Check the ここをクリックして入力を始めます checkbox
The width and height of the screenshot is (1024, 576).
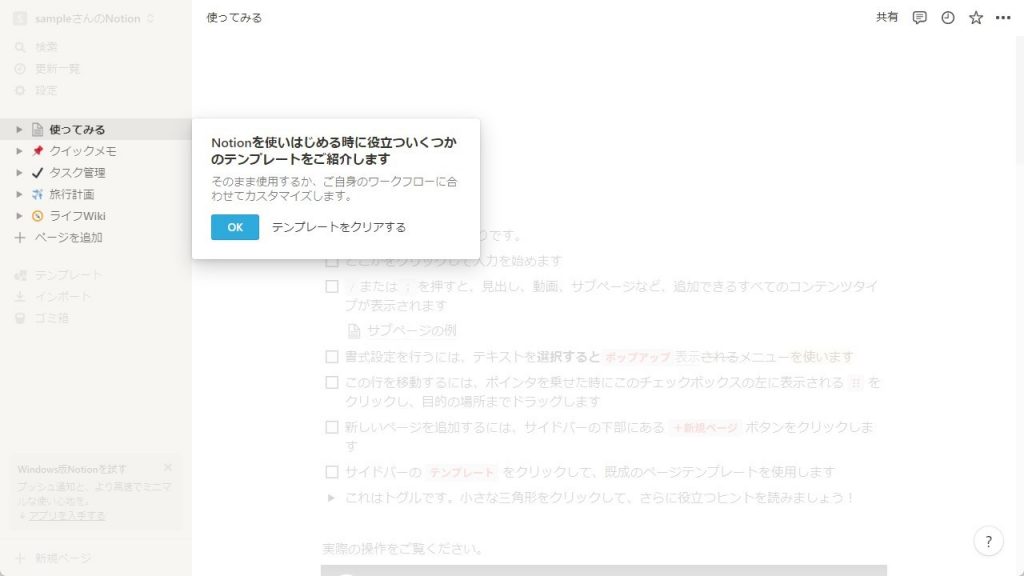(x=332, y=261)
